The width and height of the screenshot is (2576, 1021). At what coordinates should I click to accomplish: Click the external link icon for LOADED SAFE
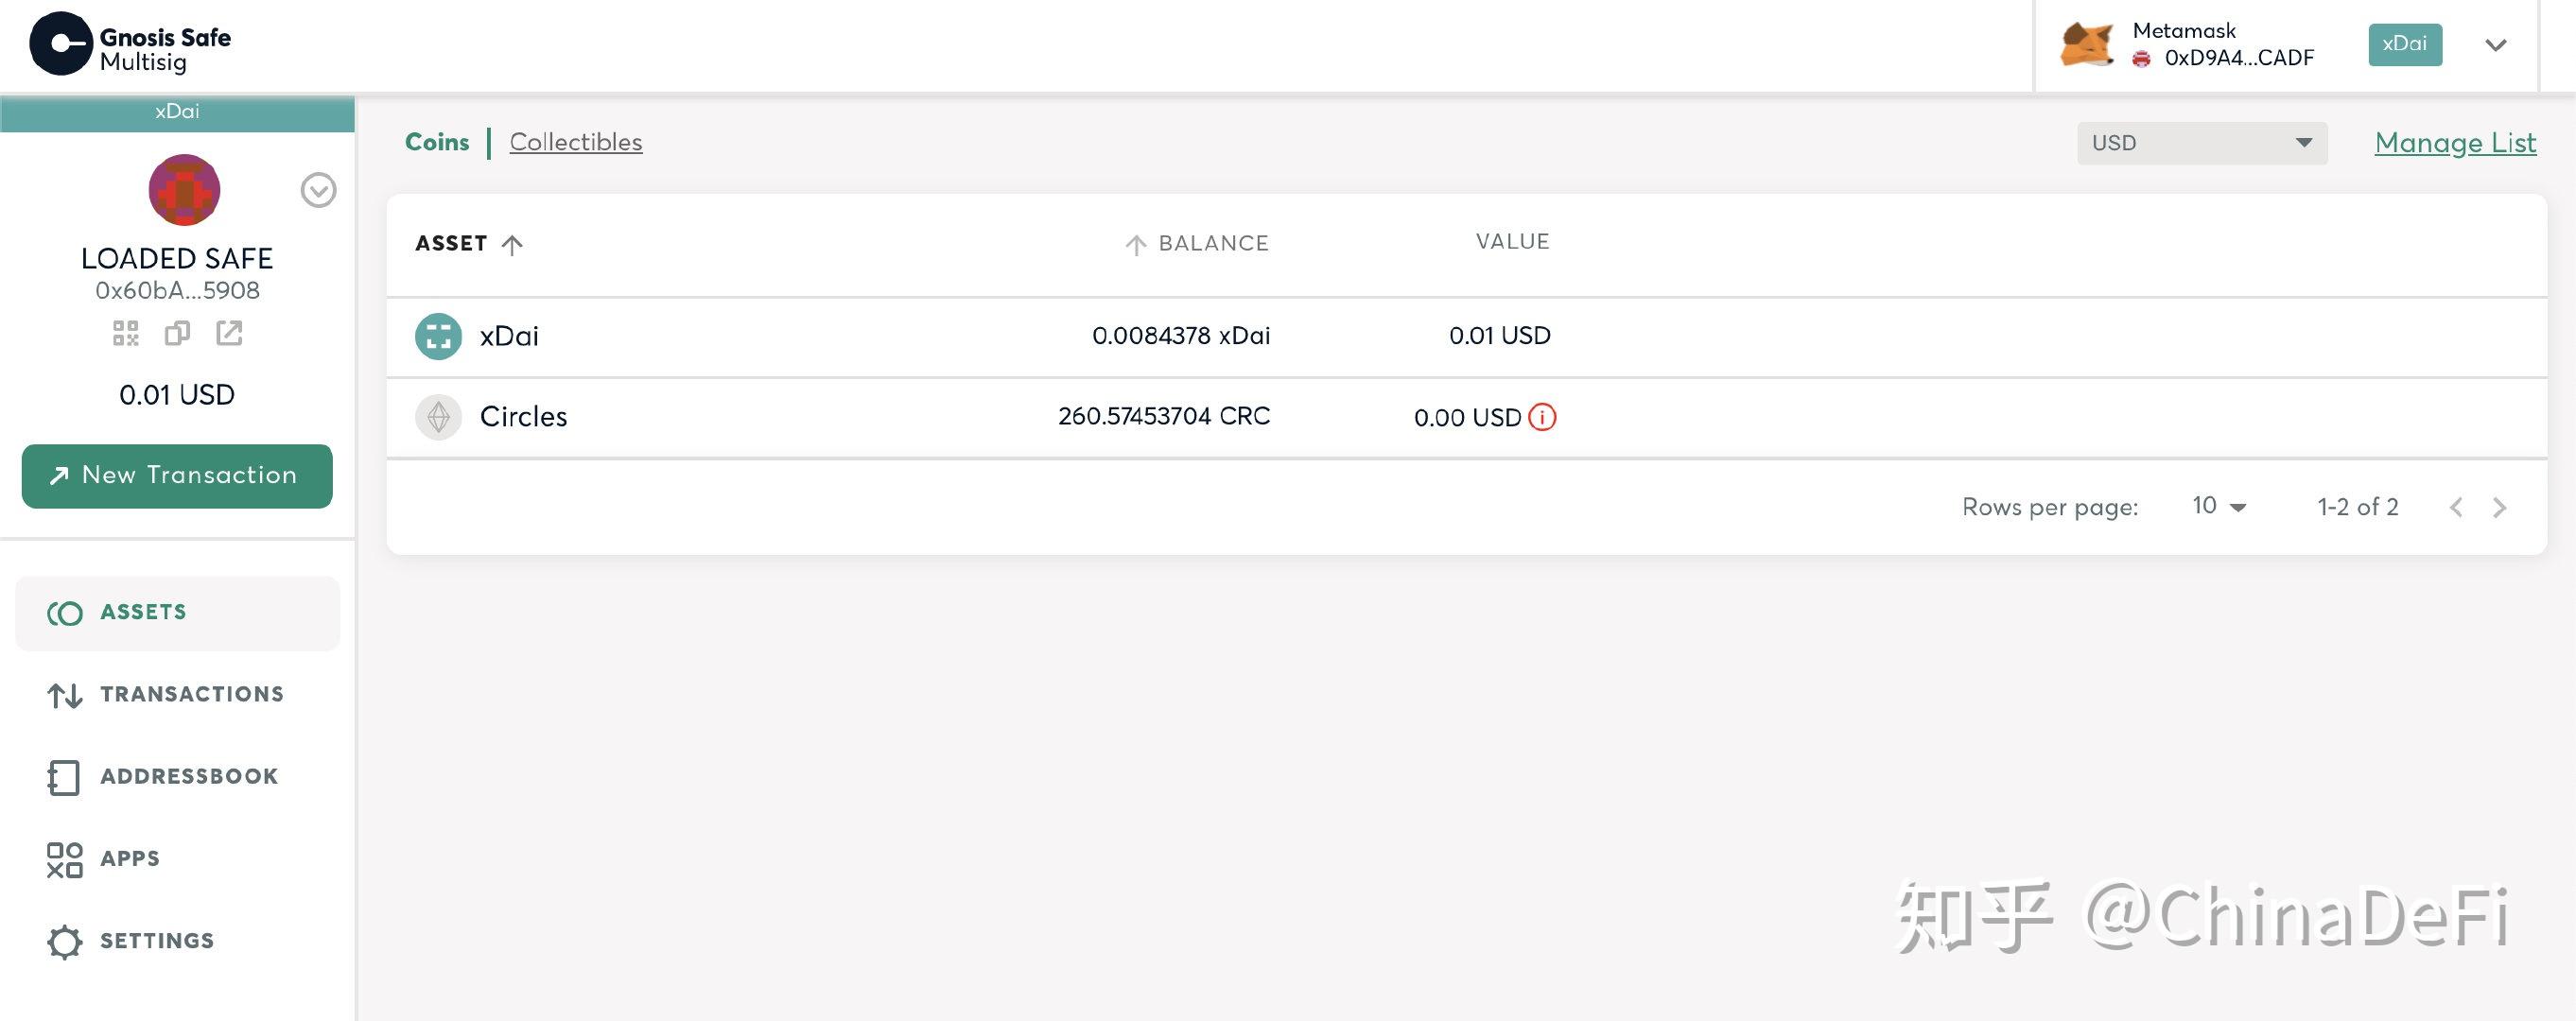pos(228,332)
